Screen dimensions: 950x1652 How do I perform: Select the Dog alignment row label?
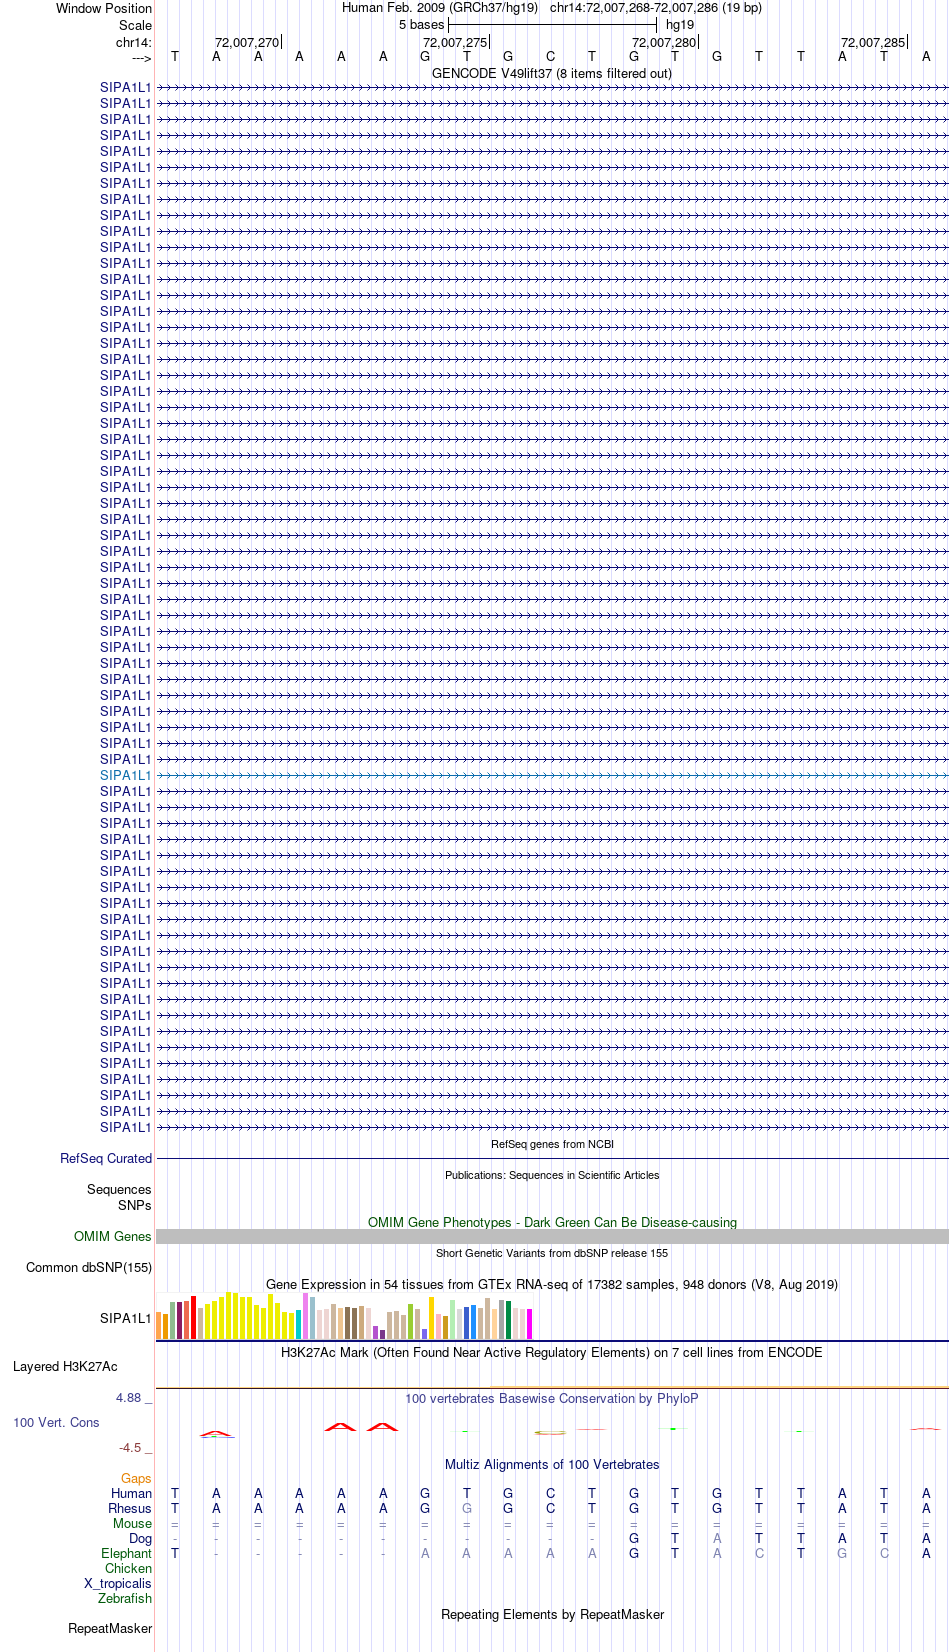point(140,1538)
